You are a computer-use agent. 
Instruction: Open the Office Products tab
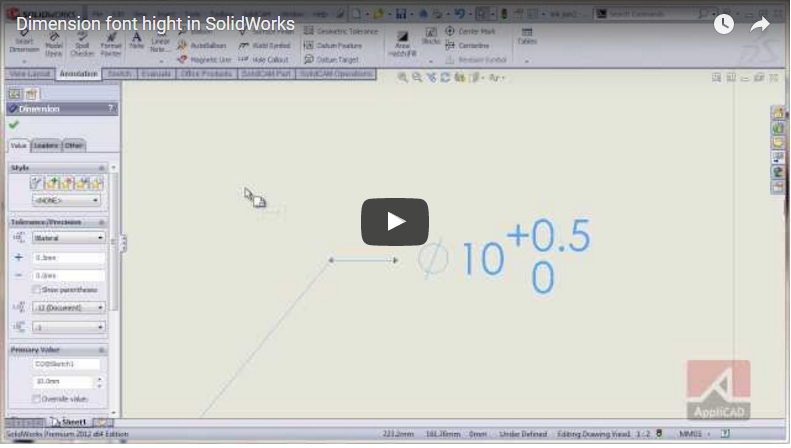(x=206, y=74)
